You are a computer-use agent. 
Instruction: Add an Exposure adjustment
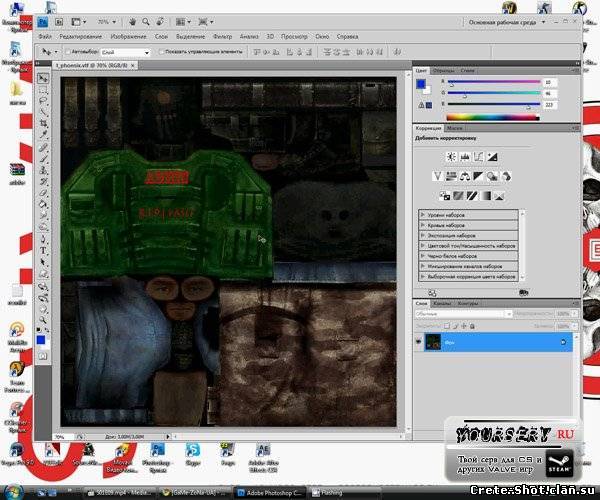[x=492, y=157]
